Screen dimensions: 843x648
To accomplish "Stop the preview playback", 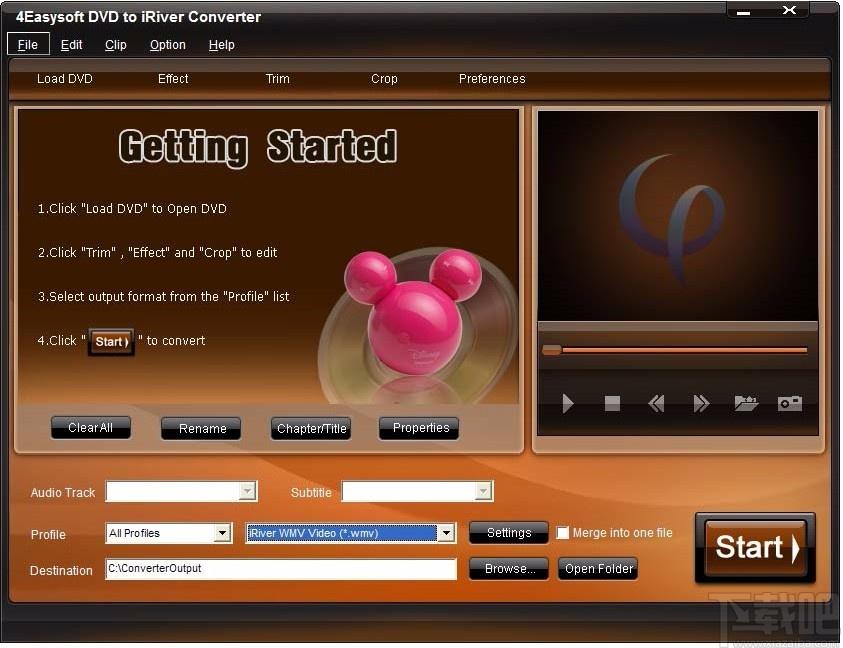I will coord(612,403).
